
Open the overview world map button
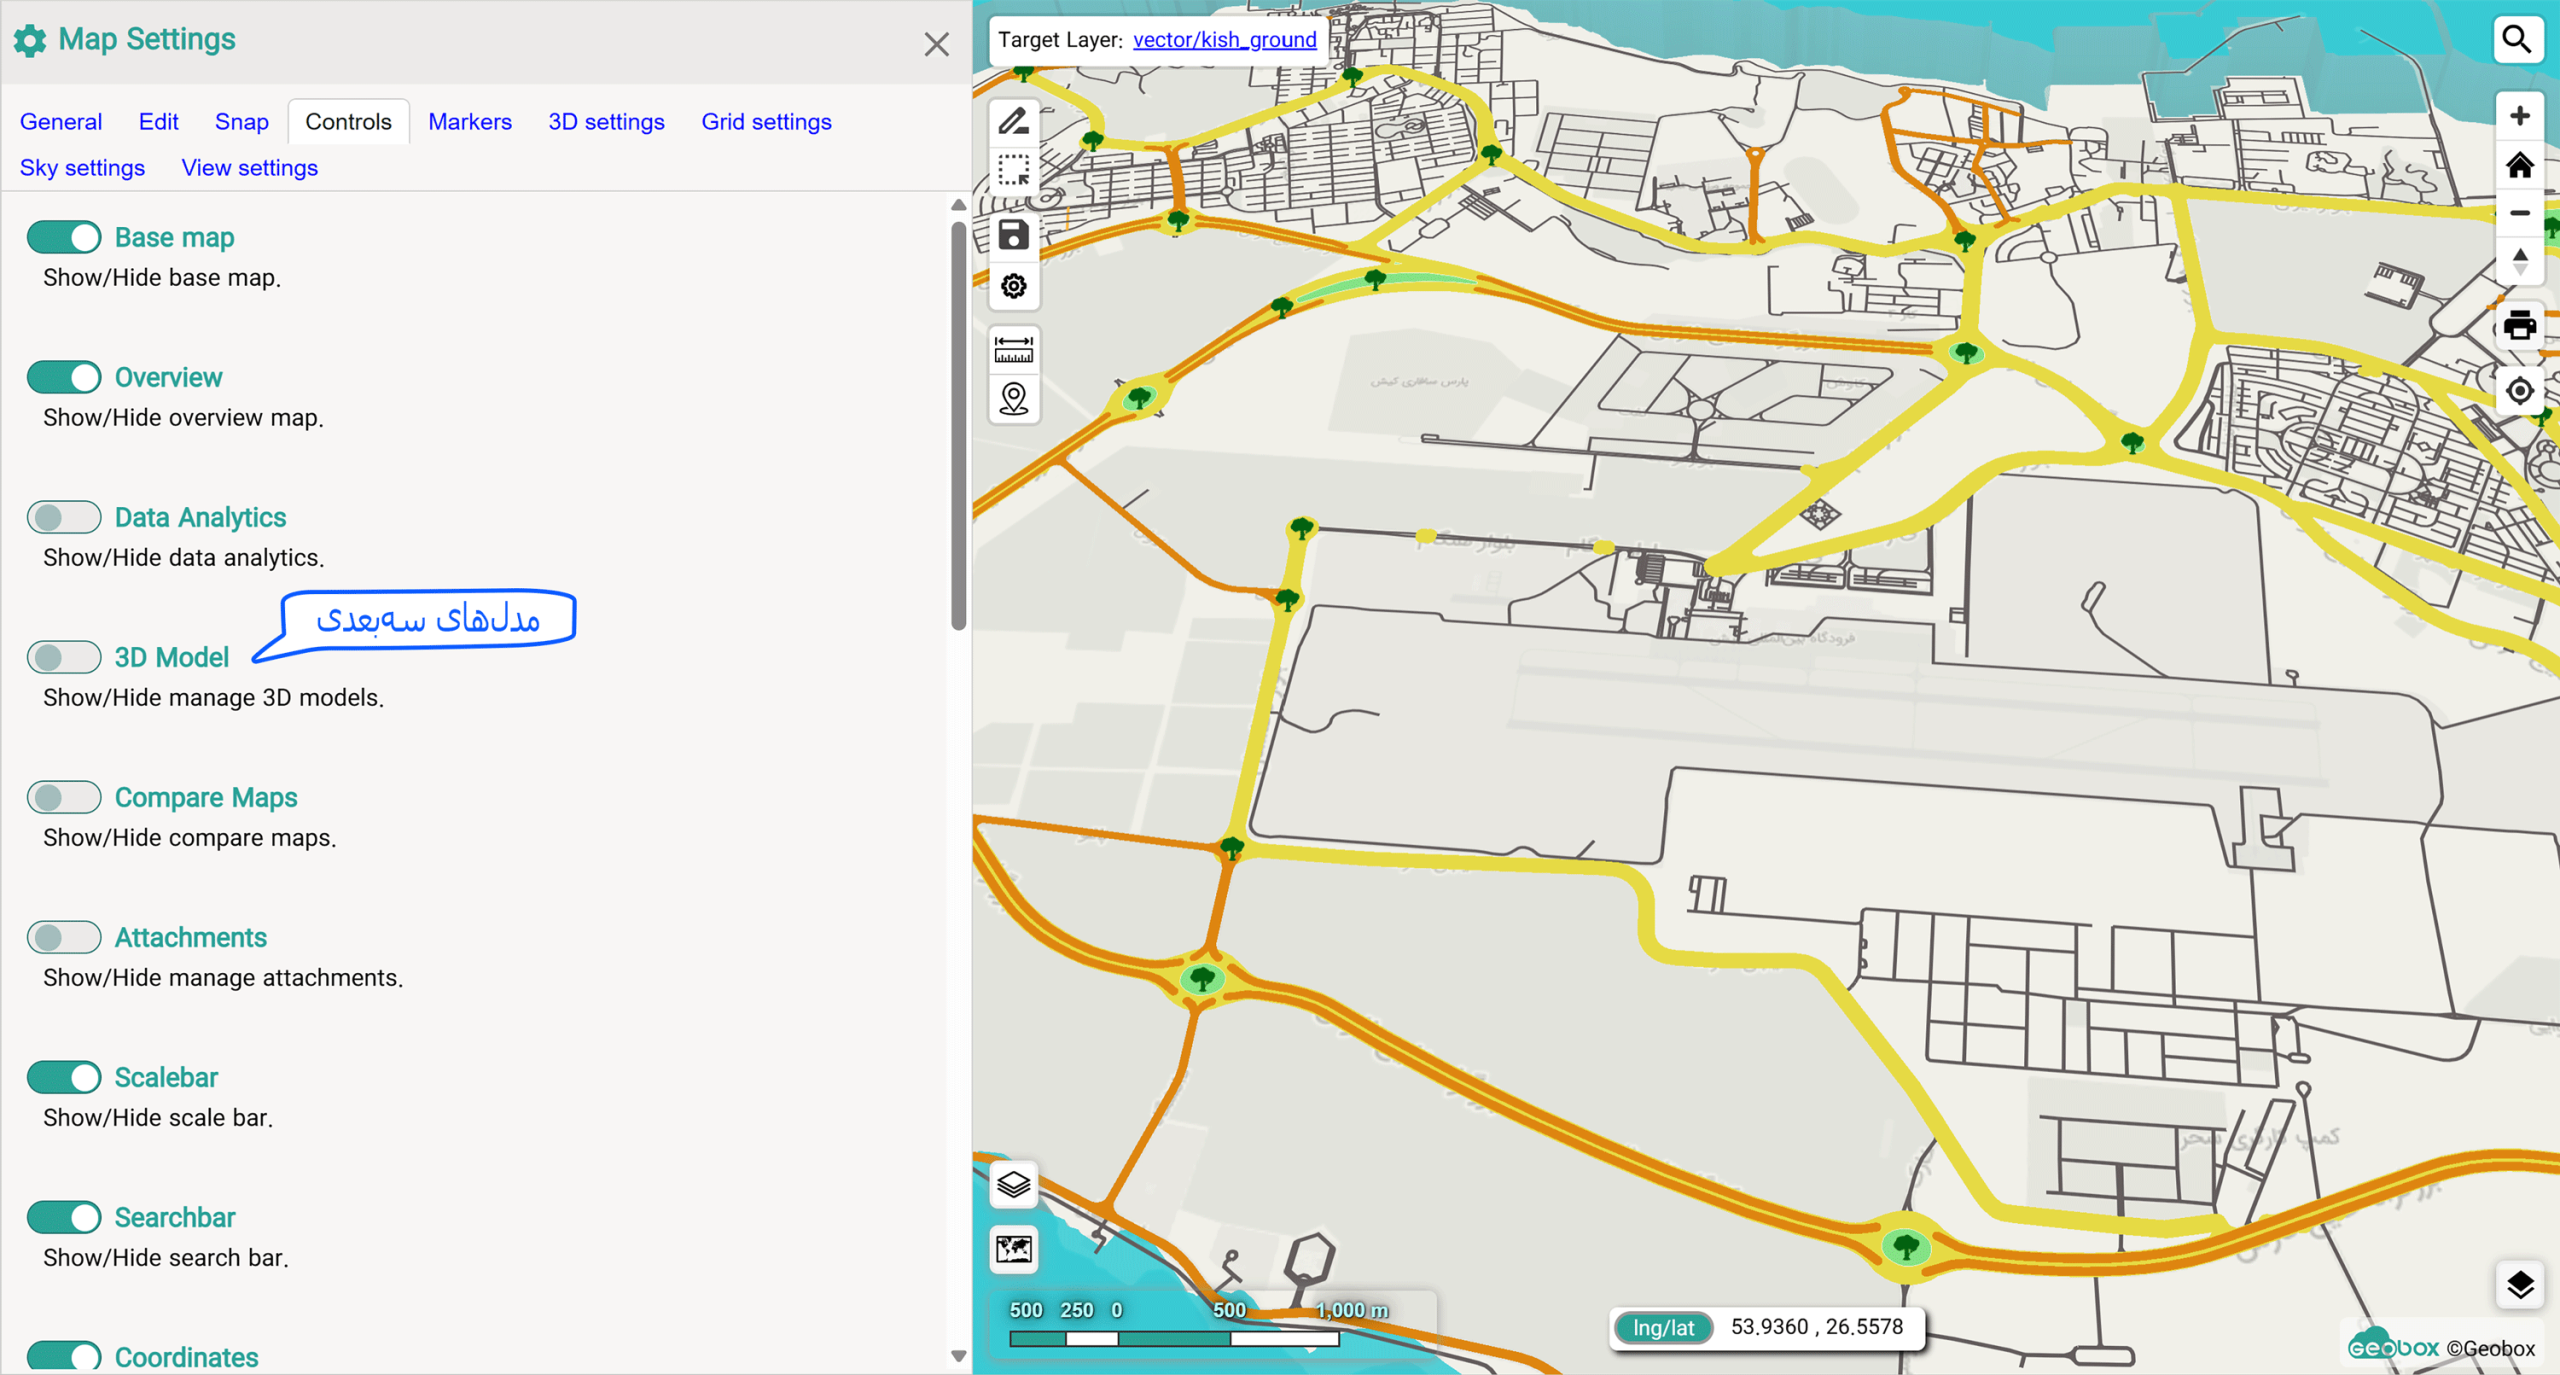click(1013, 1249)
